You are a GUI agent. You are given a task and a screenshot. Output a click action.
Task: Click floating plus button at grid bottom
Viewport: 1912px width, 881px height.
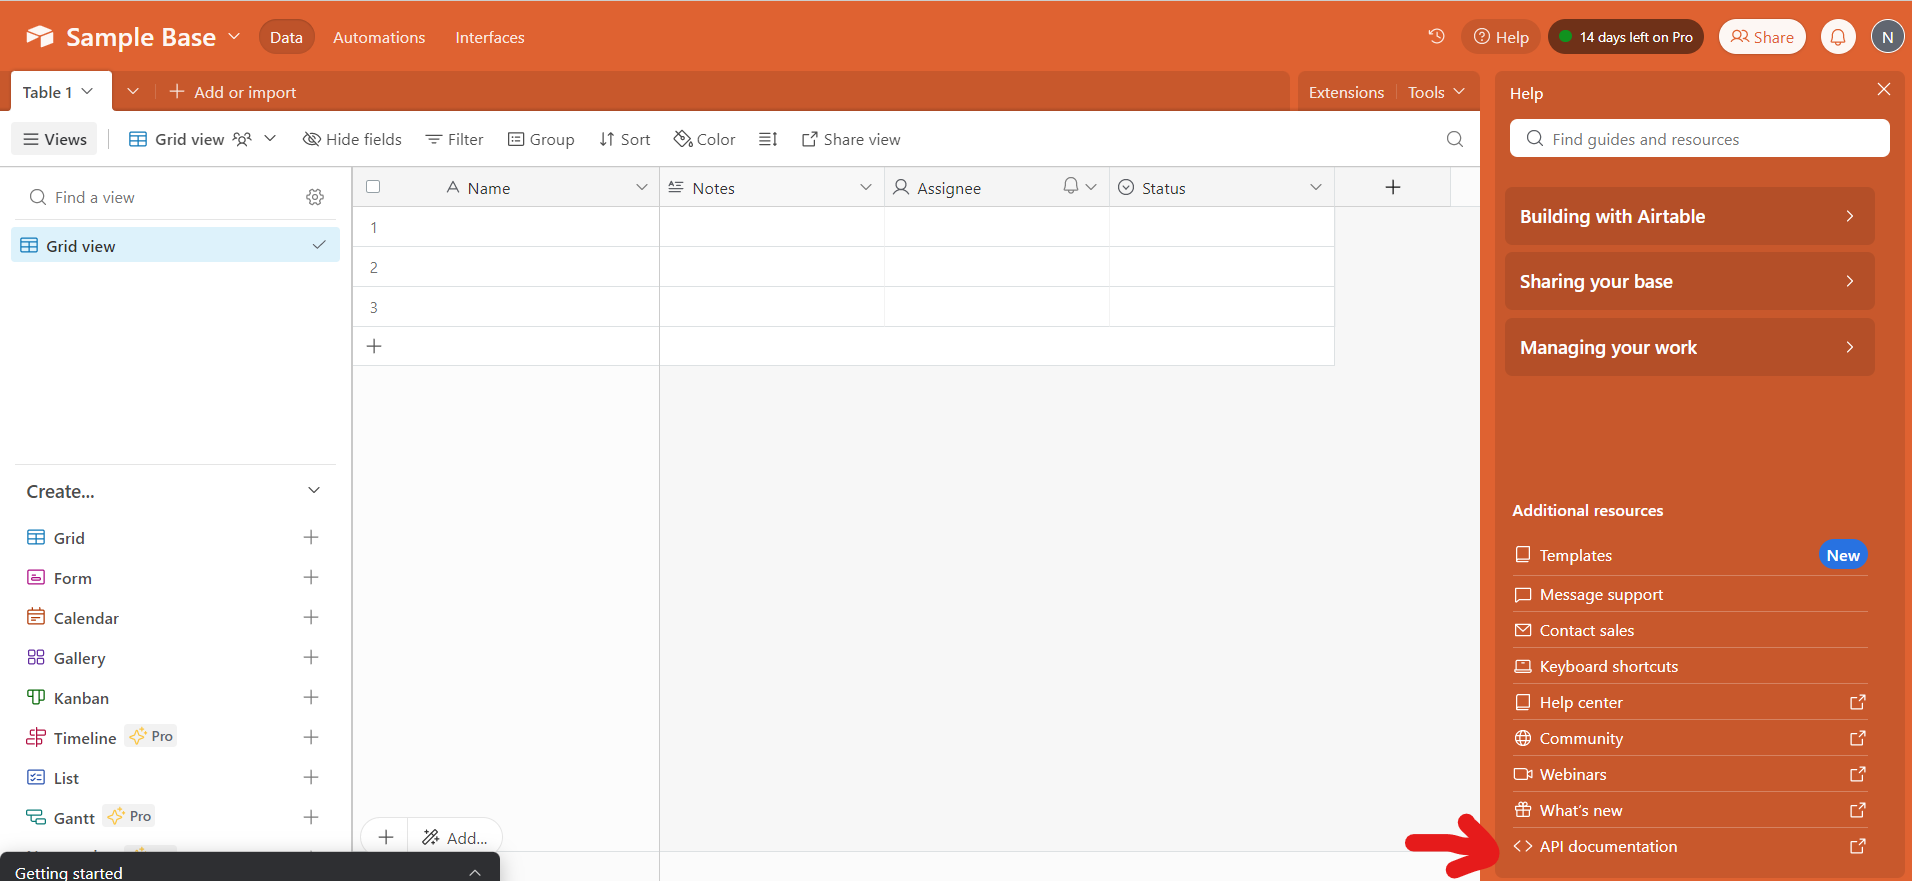pyautogui.click(x=386, y=837)
